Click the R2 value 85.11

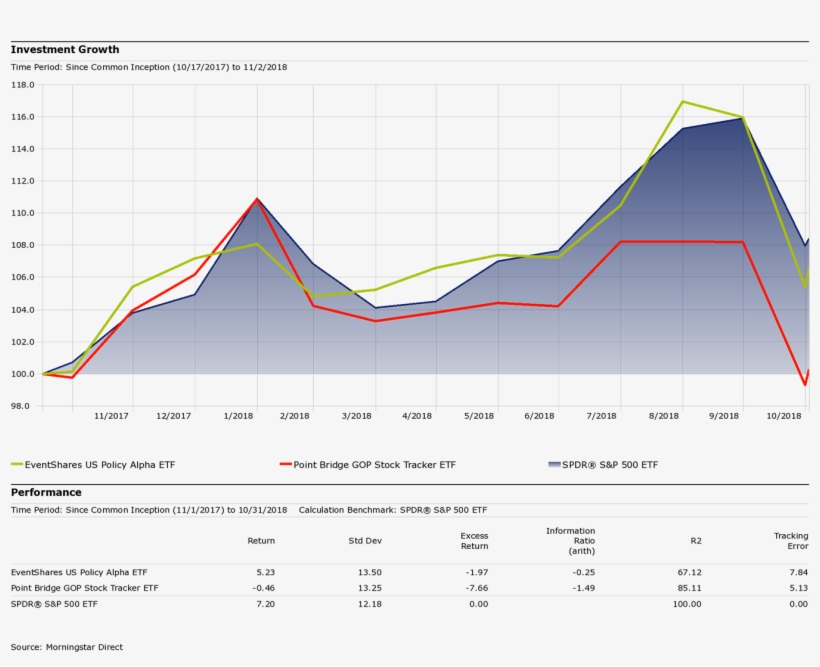(690, 588)
